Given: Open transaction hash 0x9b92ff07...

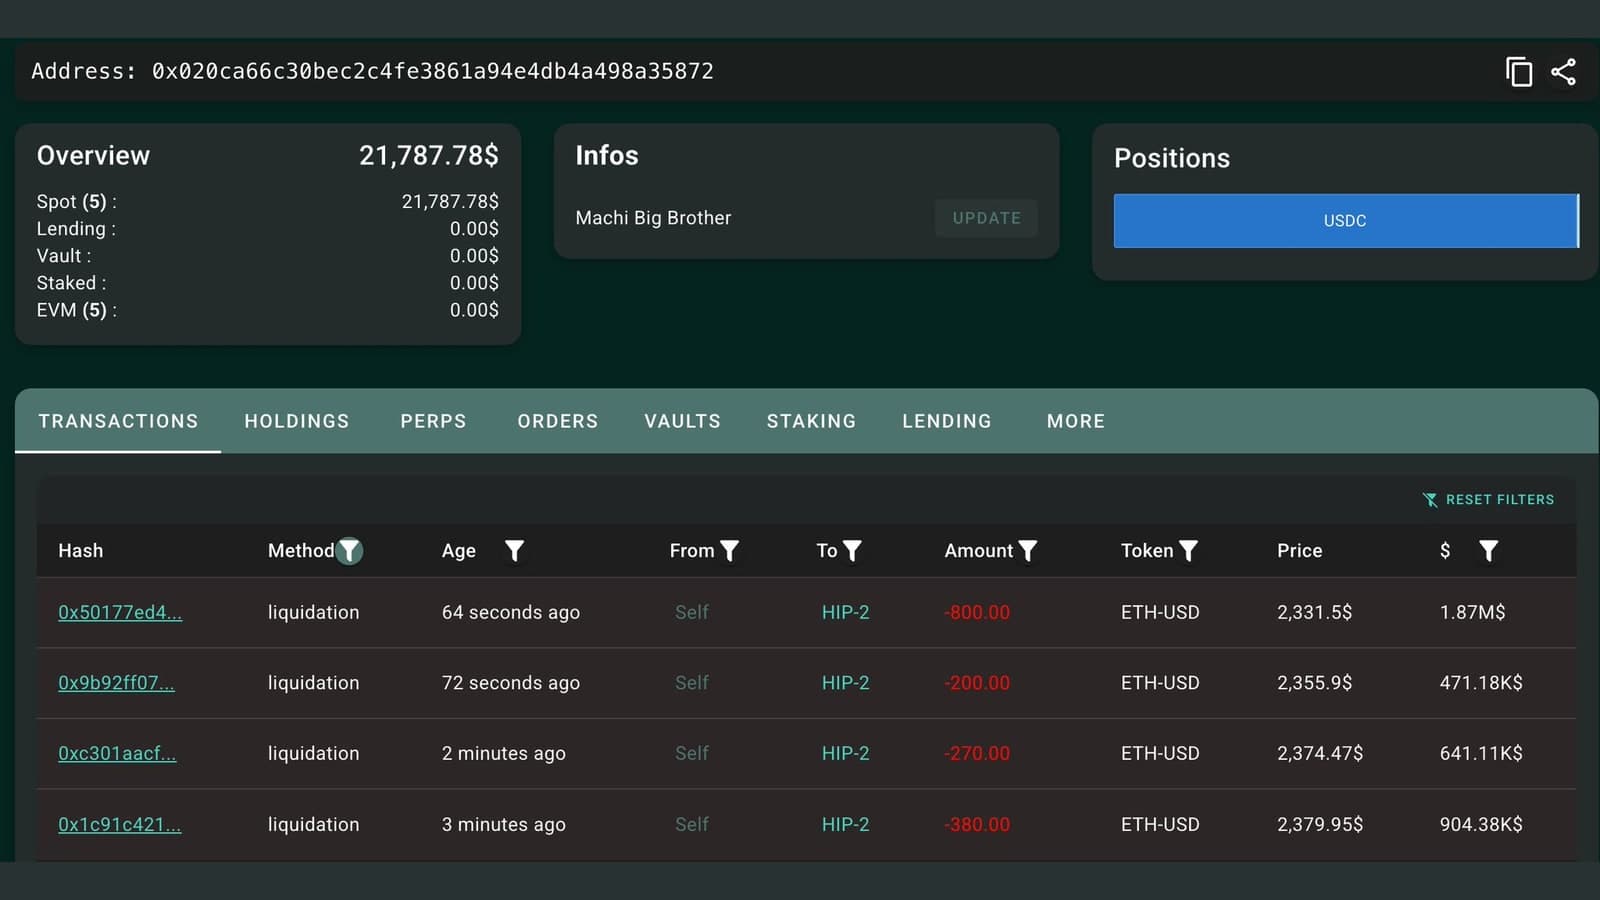Looking at the screenshot, I should click(116, 683).
